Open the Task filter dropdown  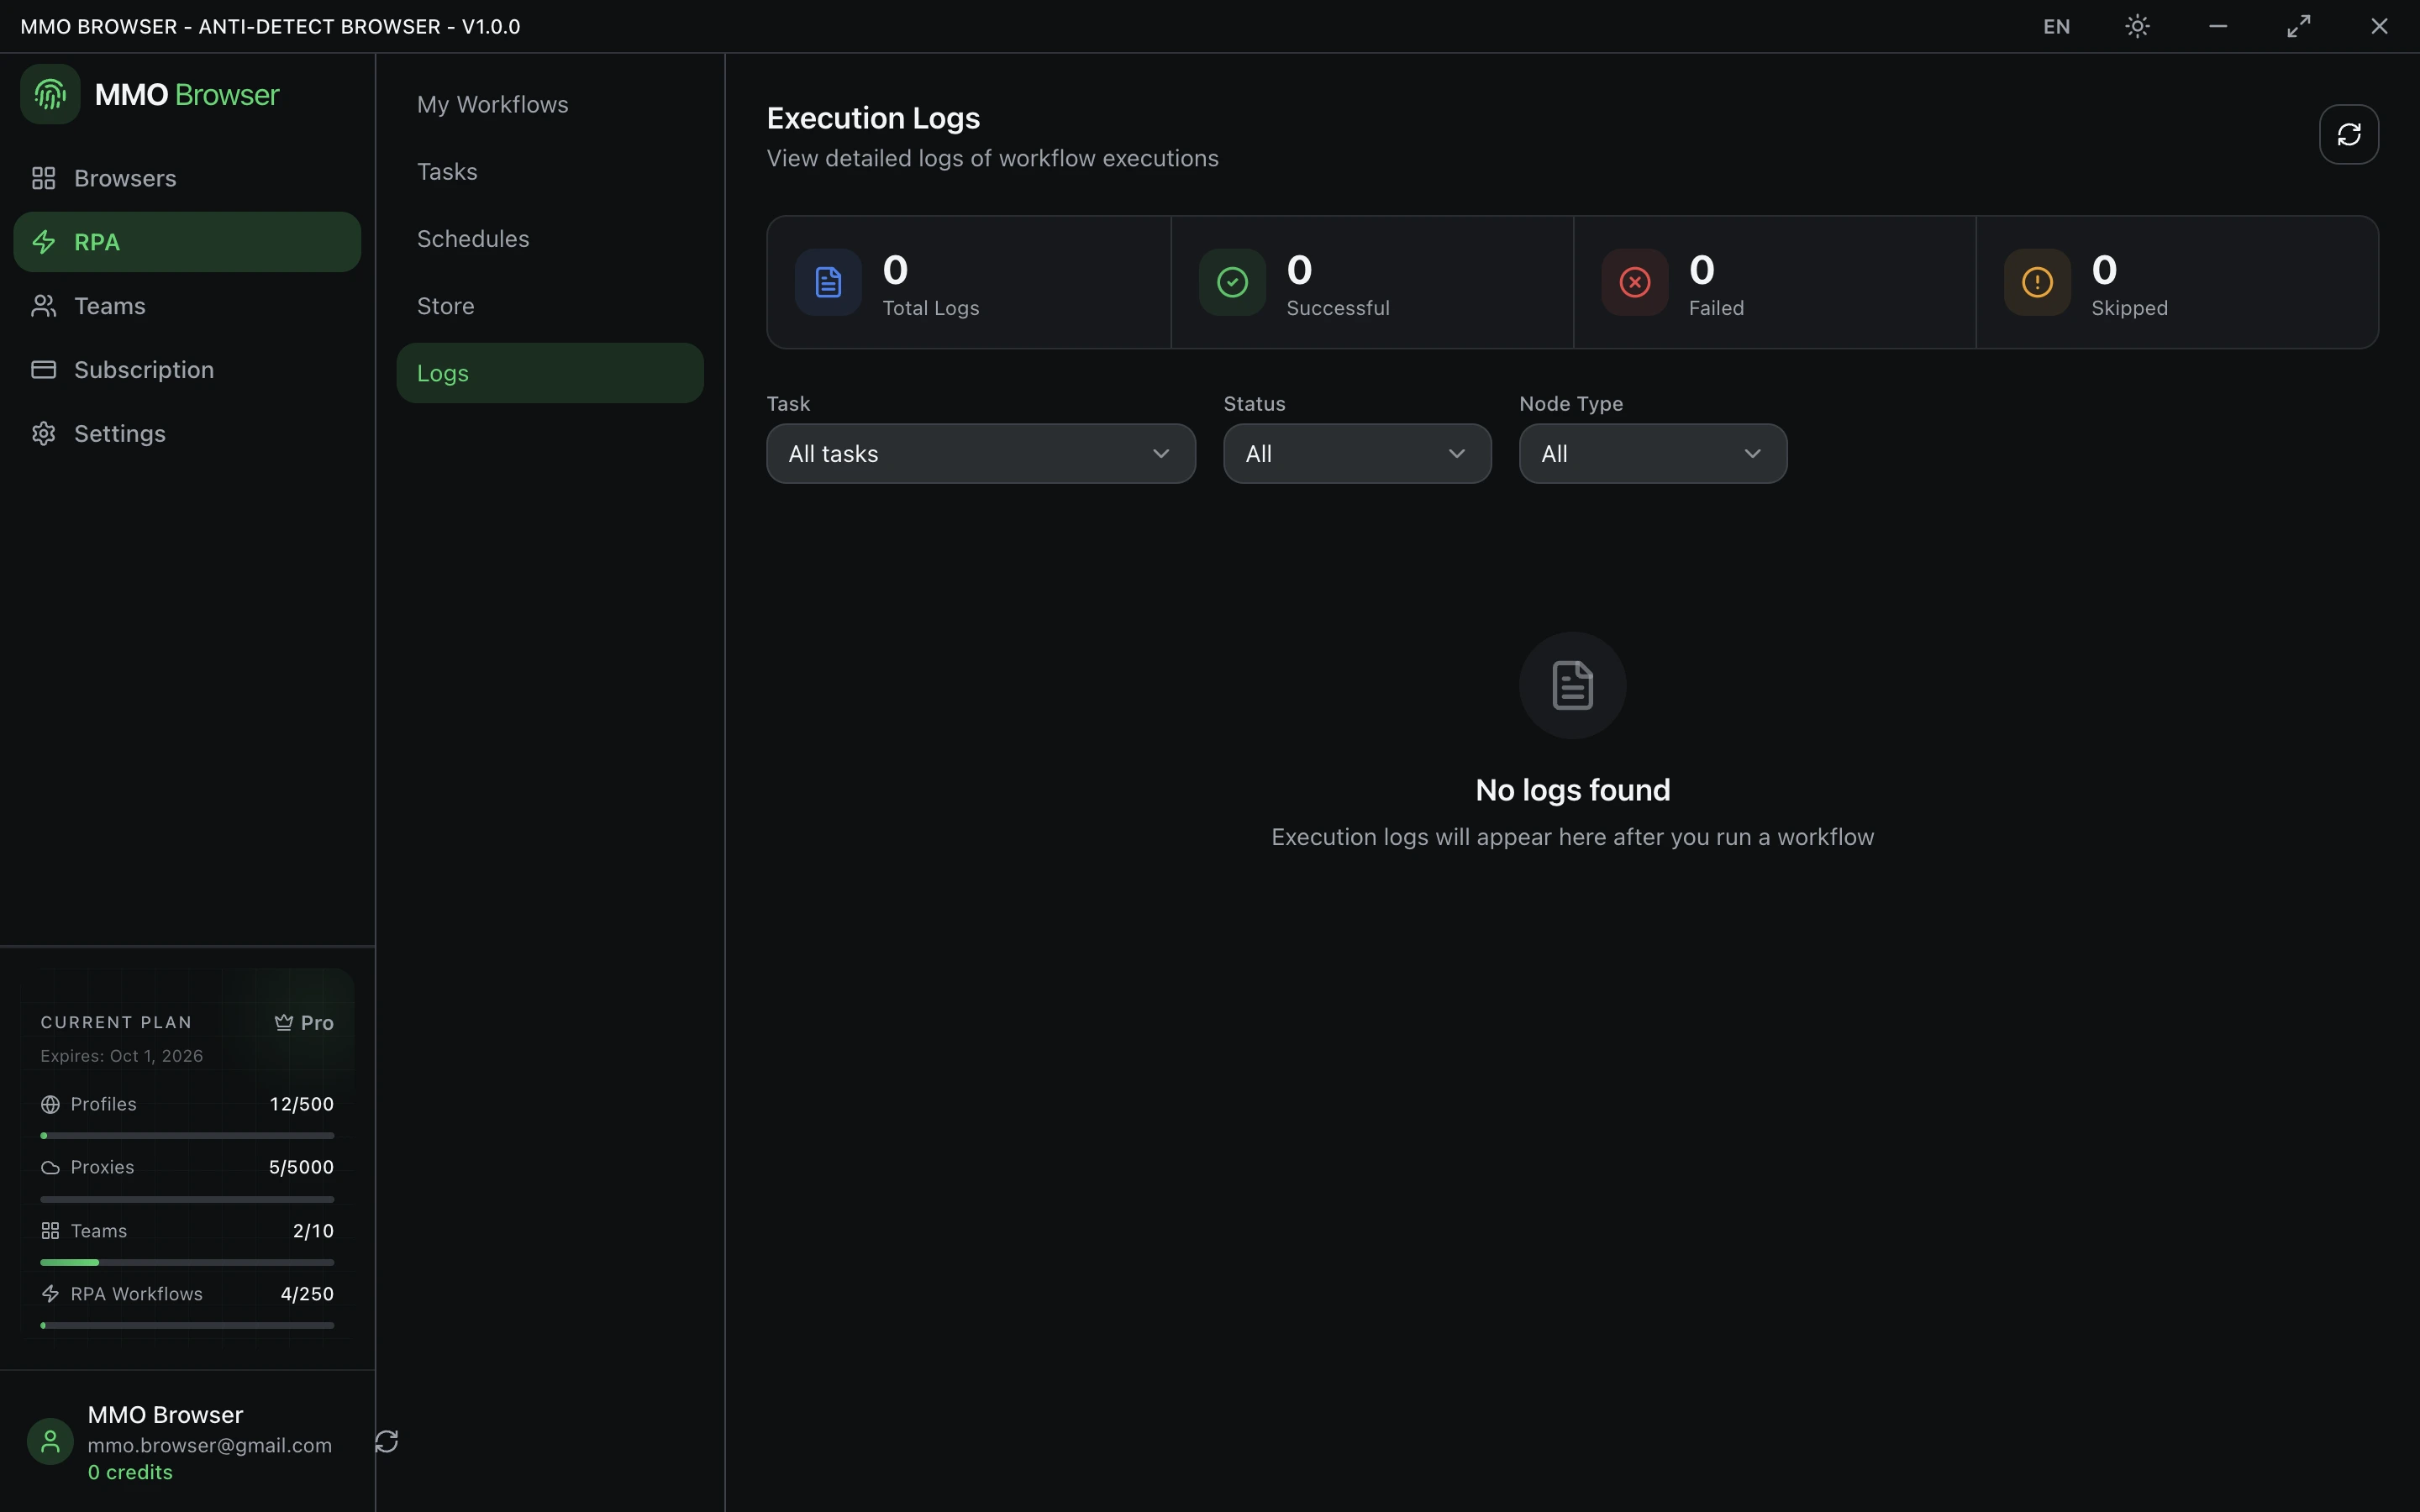(x=980, y=454)
